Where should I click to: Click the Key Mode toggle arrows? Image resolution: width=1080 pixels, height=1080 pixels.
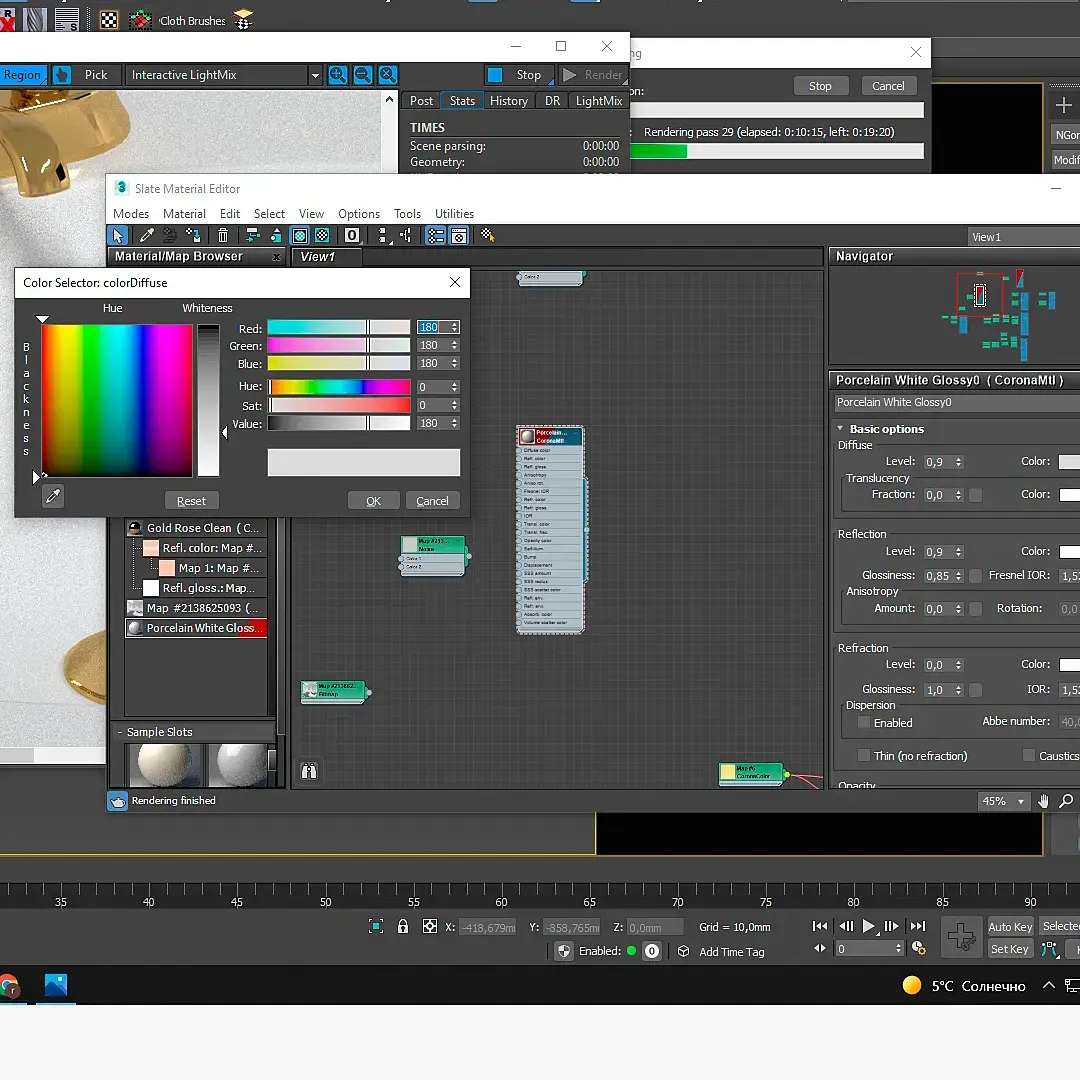[820, 948]
